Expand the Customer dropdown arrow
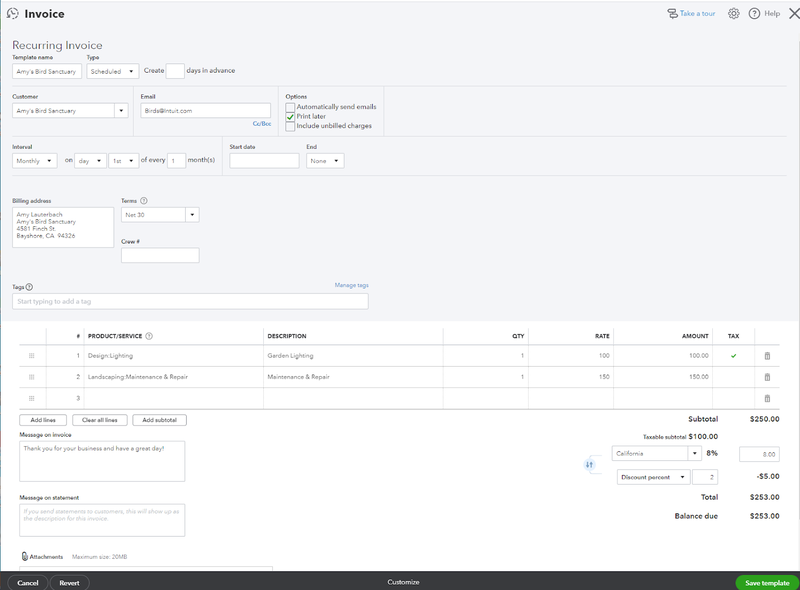800x590 pixels. click(x=121, y=111)
